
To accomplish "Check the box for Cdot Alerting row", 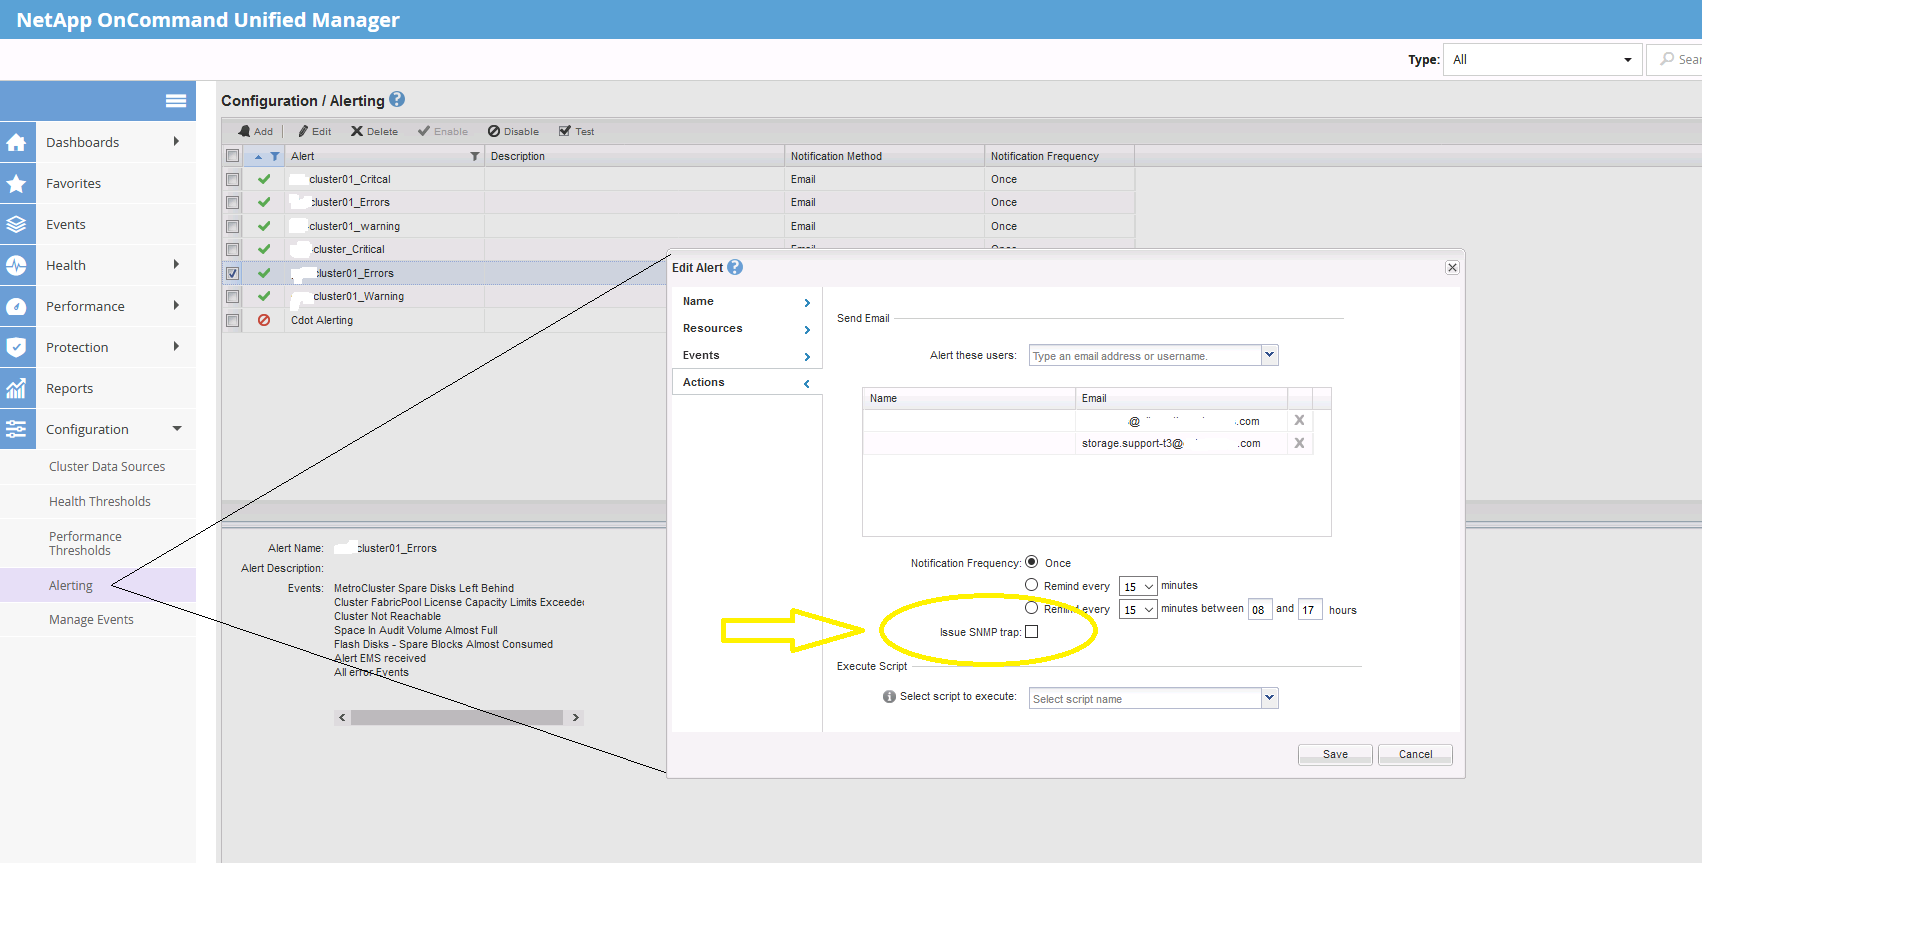I will point(233,321).
